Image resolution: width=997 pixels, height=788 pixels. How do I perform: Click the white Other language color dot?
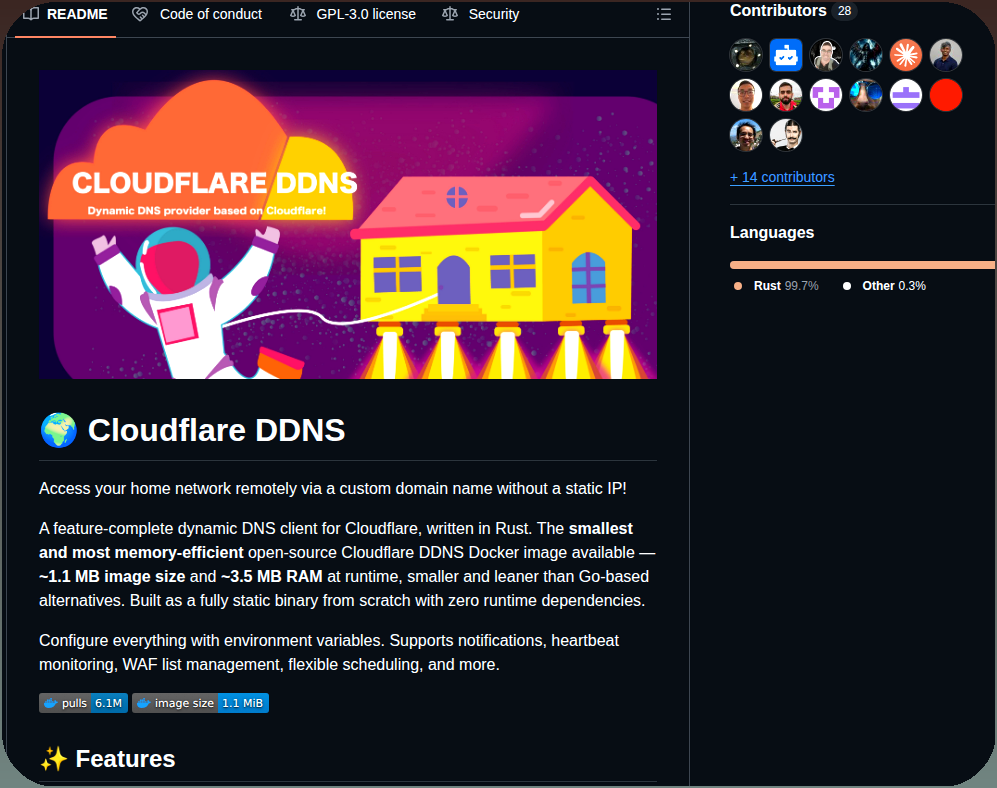(x=847, y=286)
